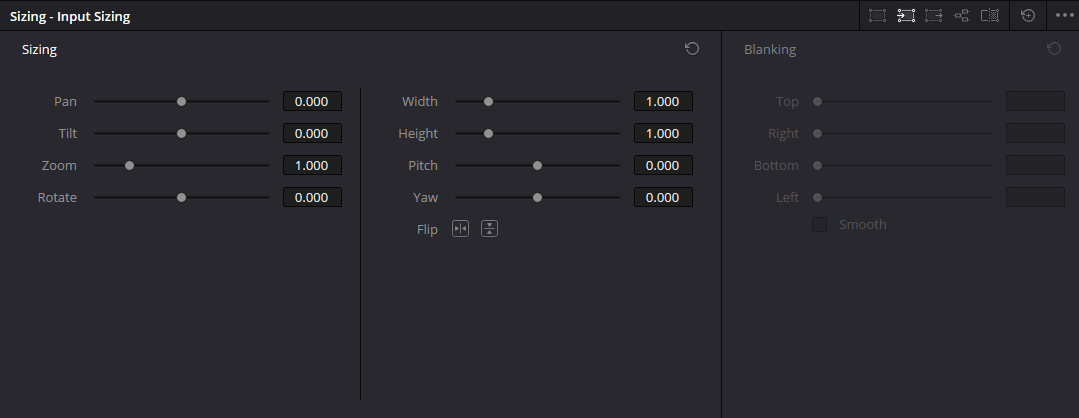Click the Height value field

[x=663, y=134]
